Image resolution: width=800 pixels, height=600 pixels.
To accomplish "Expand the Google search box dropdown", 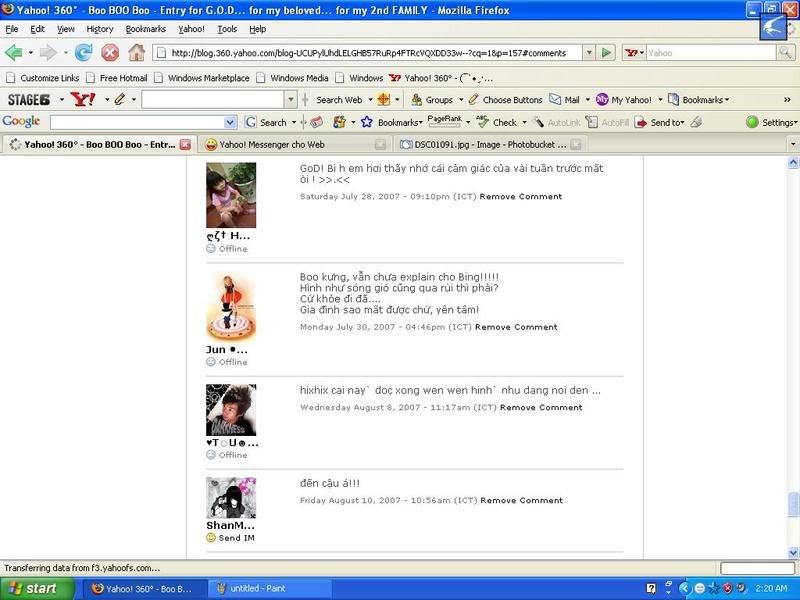I will pyautogui.click(x=230, y=122).
